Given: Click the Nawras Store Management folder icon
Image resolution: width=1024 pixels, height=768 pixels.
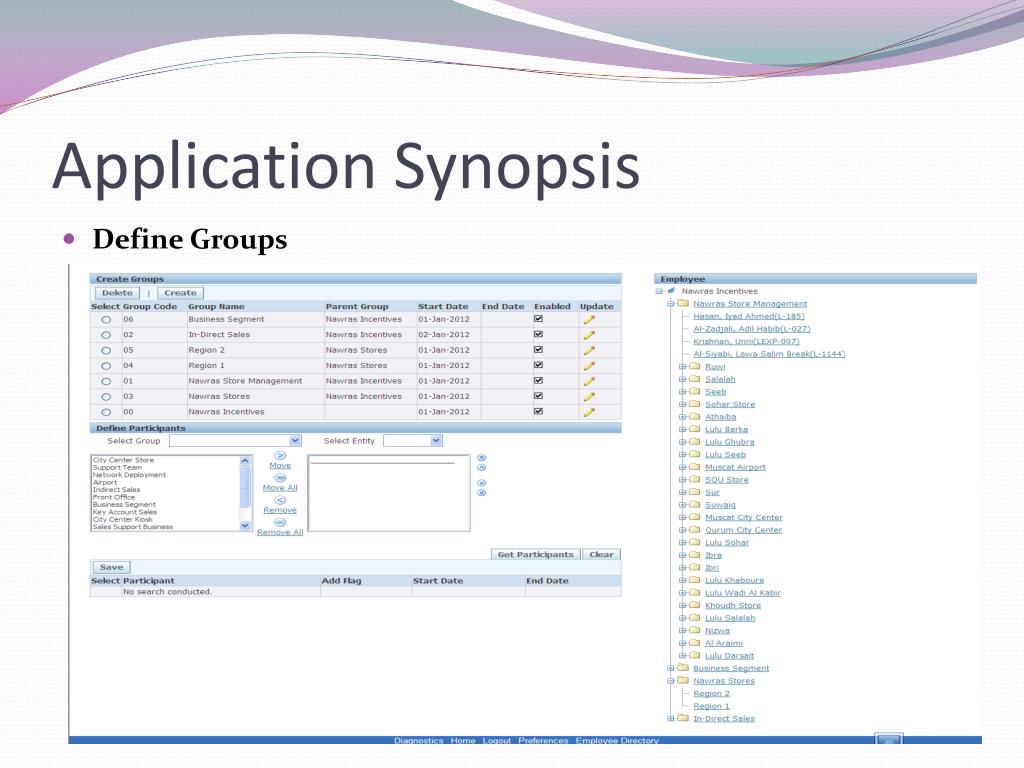Looking at the screenshot, I should click(x=683, y=303).
